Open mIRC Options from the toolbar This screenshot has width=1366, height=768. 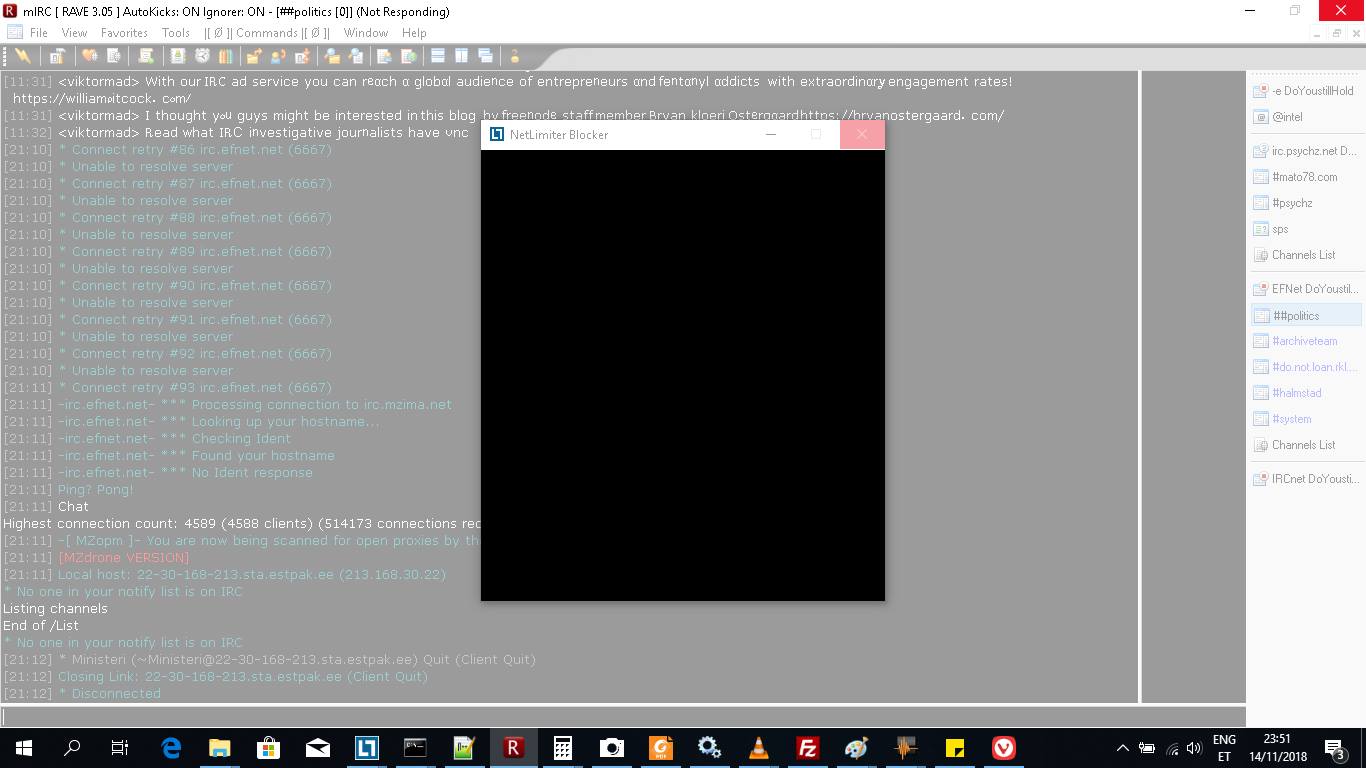pos(57,56)
